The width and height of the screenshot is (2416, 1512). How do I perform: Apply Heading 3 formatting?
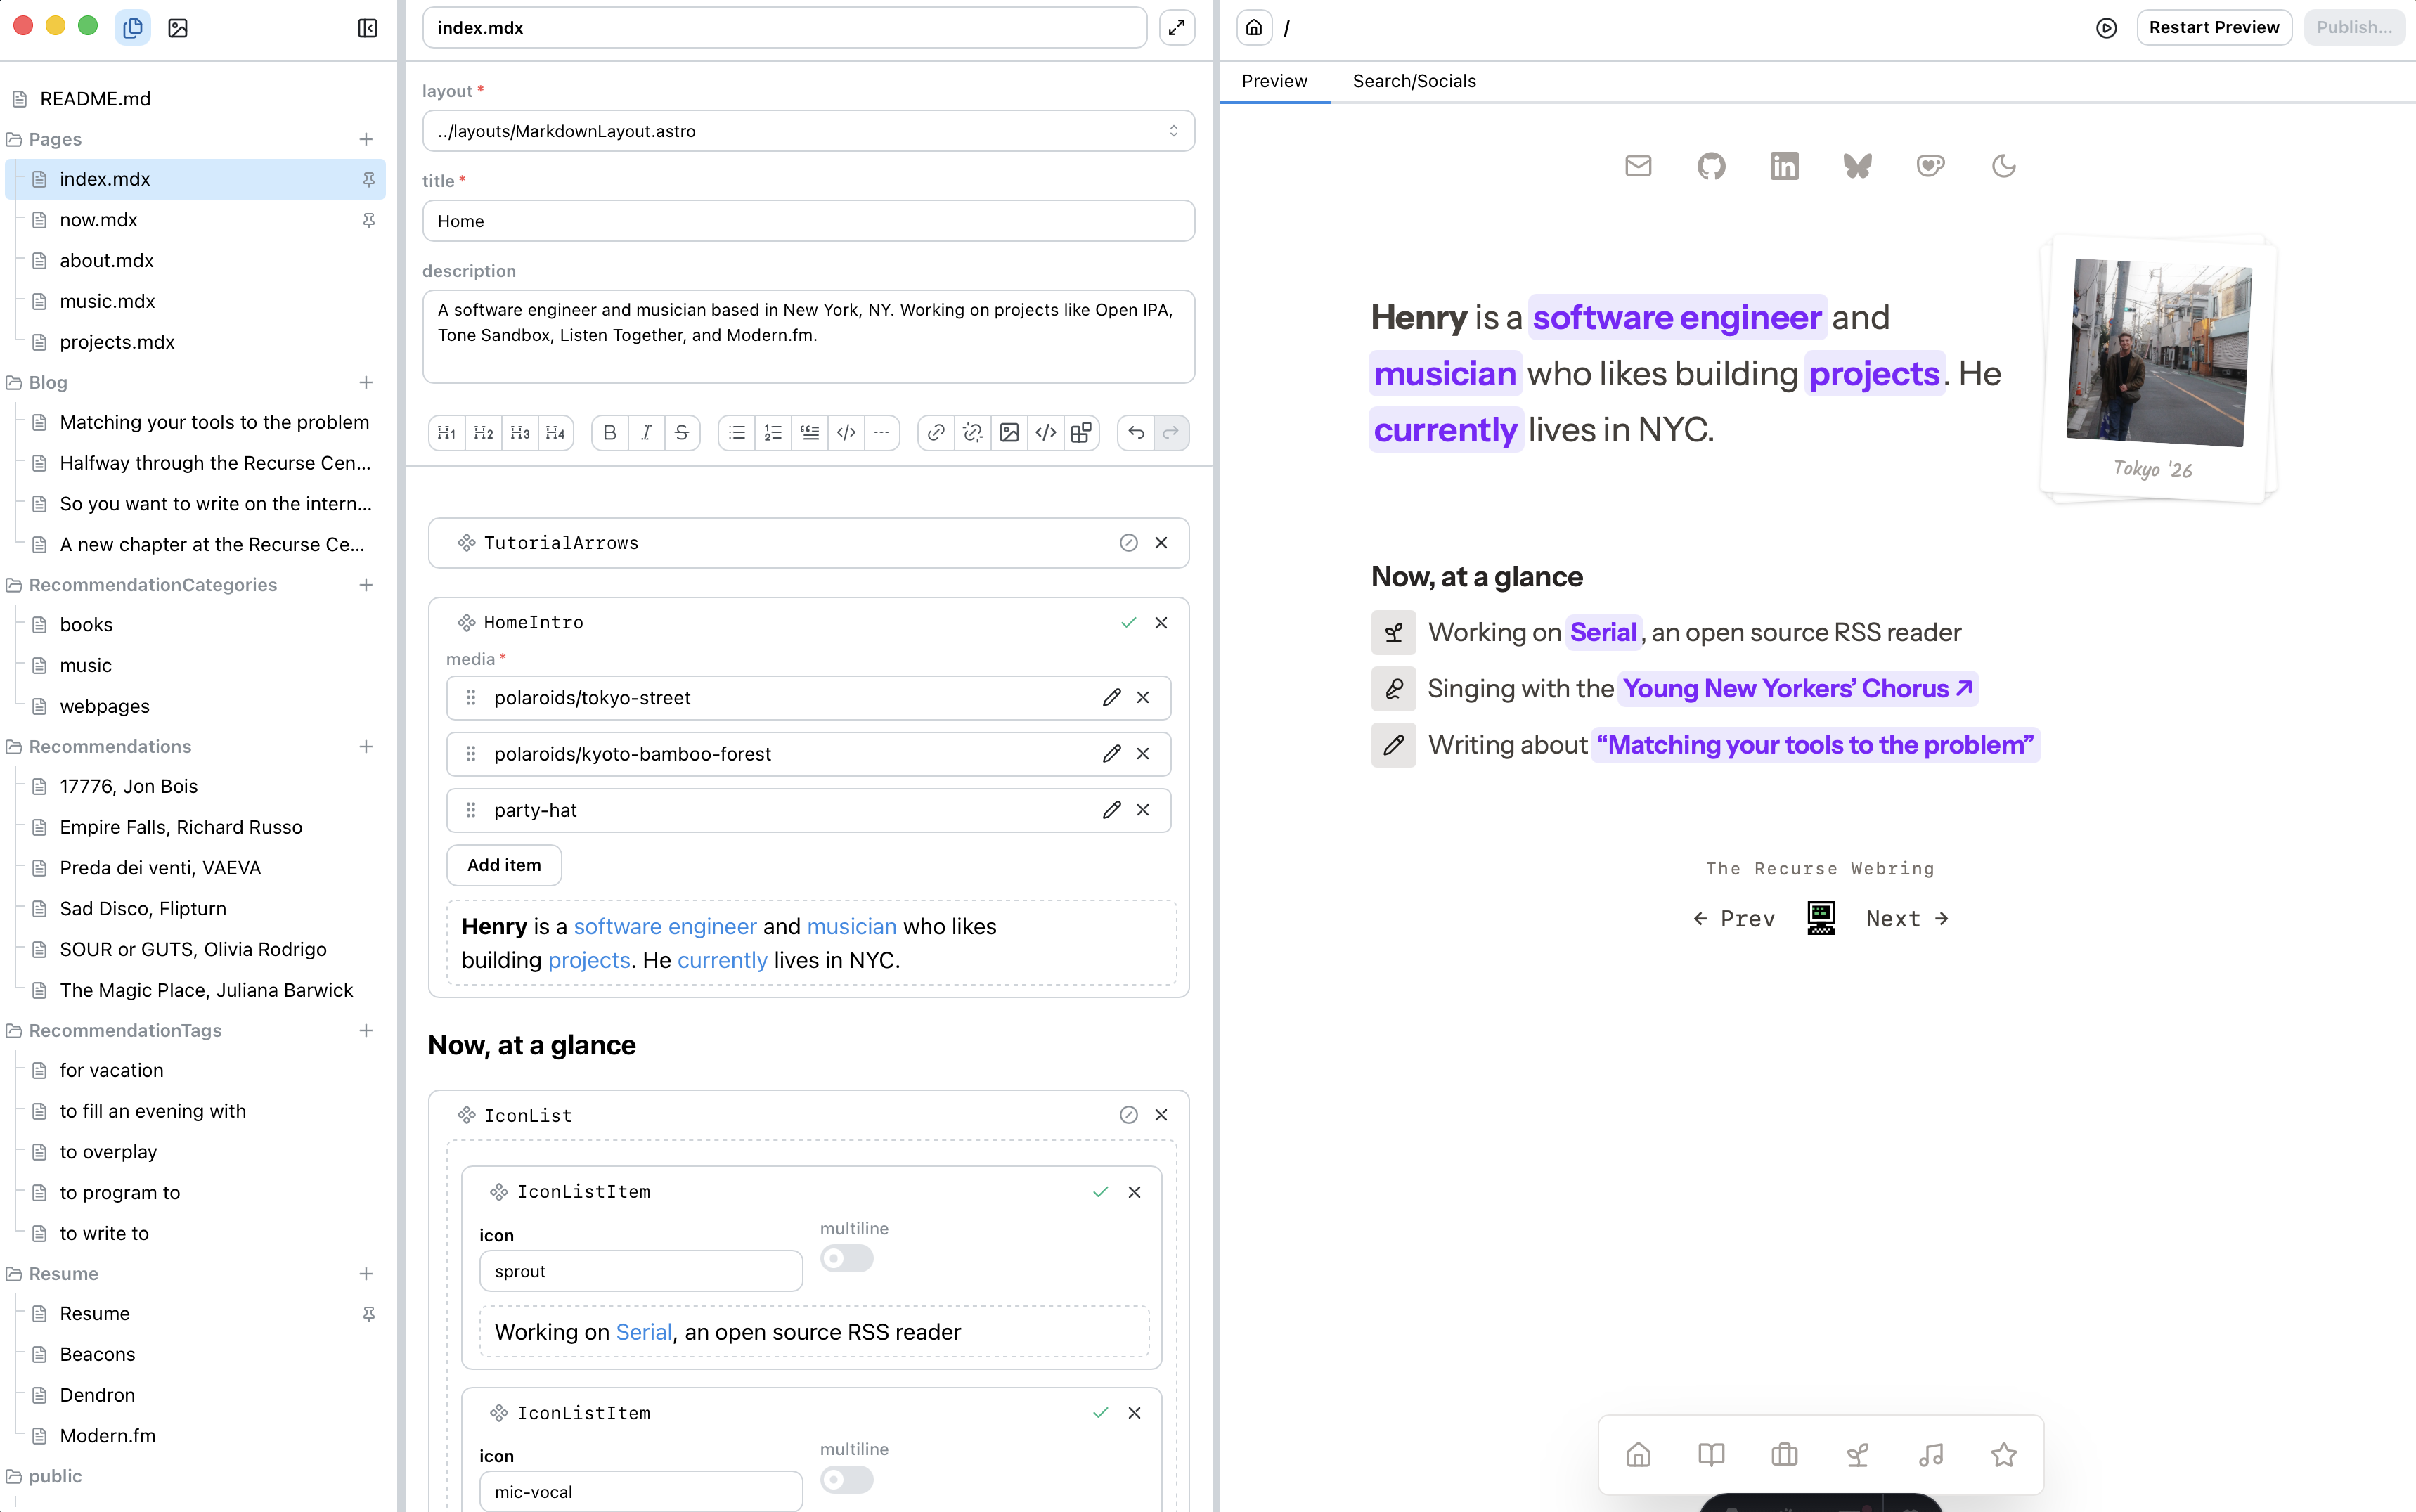[x=520, y=433]
